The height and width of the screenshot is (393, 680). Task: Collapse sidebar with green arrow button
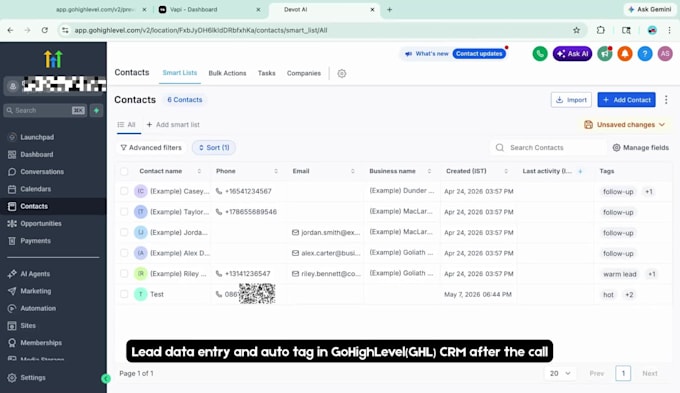click(106, 379)
